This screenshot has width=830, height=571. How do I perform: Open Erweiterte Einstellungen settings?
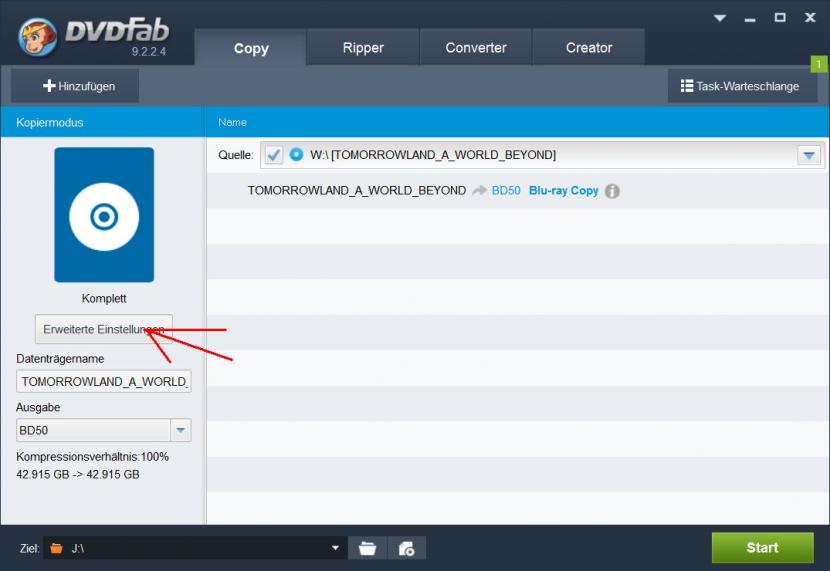104,329
